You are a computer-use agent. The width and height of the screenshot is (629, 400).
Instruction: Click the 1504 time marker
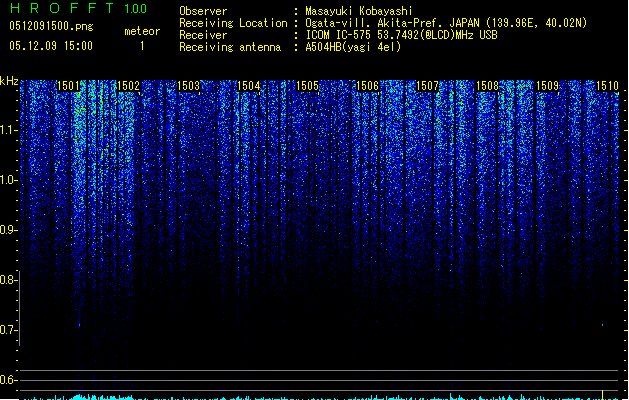[249, 86]
